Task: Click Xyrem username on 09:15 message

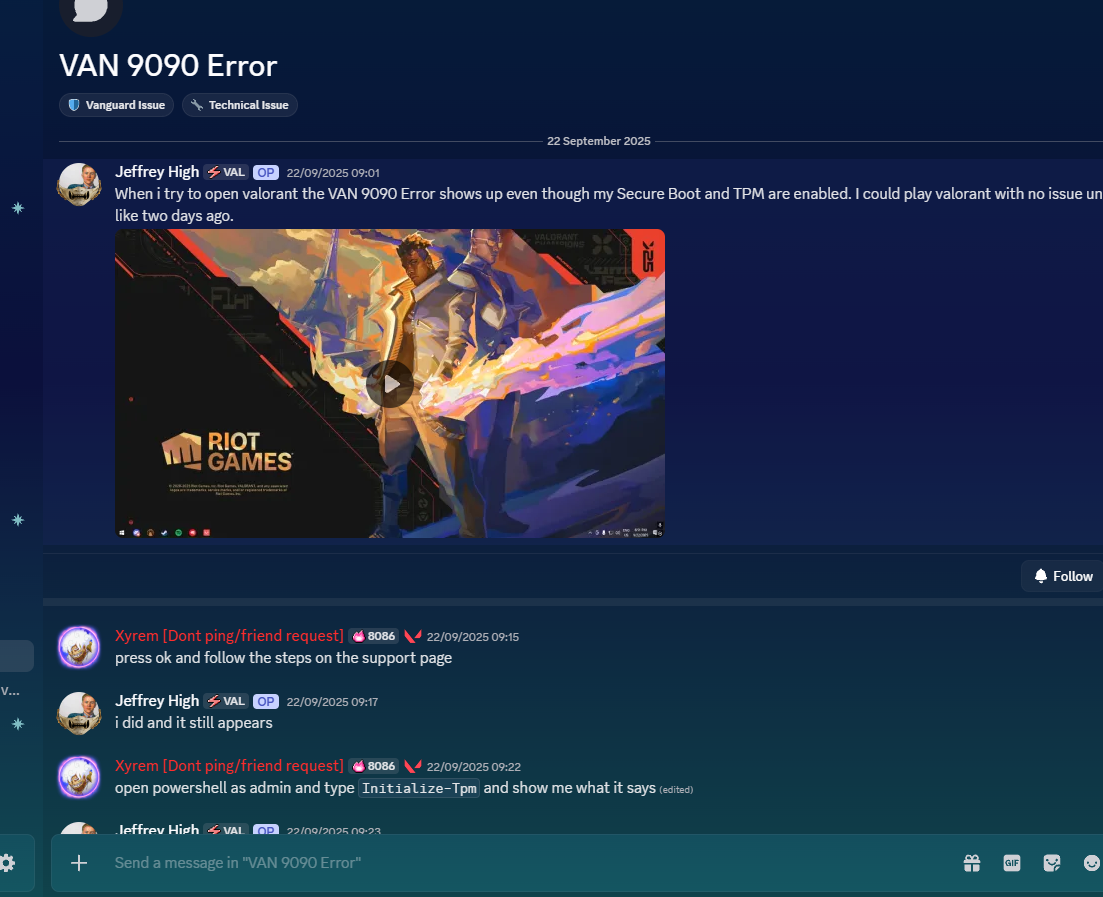Action: (229, 636)
